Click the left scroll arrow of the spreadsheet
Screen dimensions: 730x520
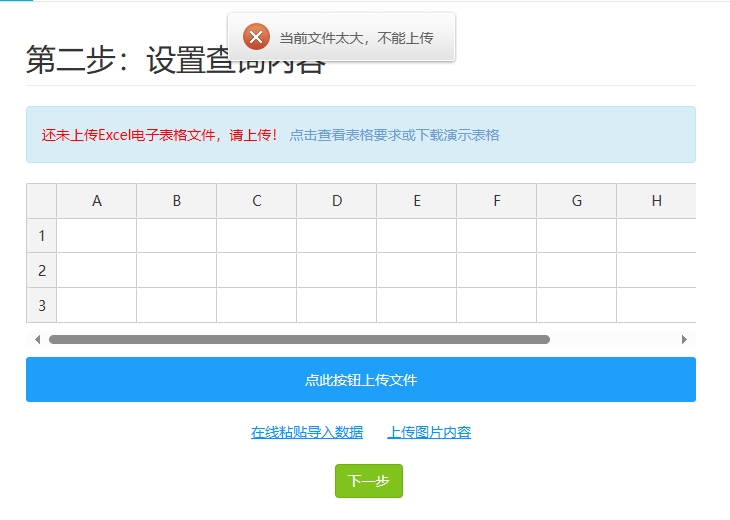[x=37, y=339]
